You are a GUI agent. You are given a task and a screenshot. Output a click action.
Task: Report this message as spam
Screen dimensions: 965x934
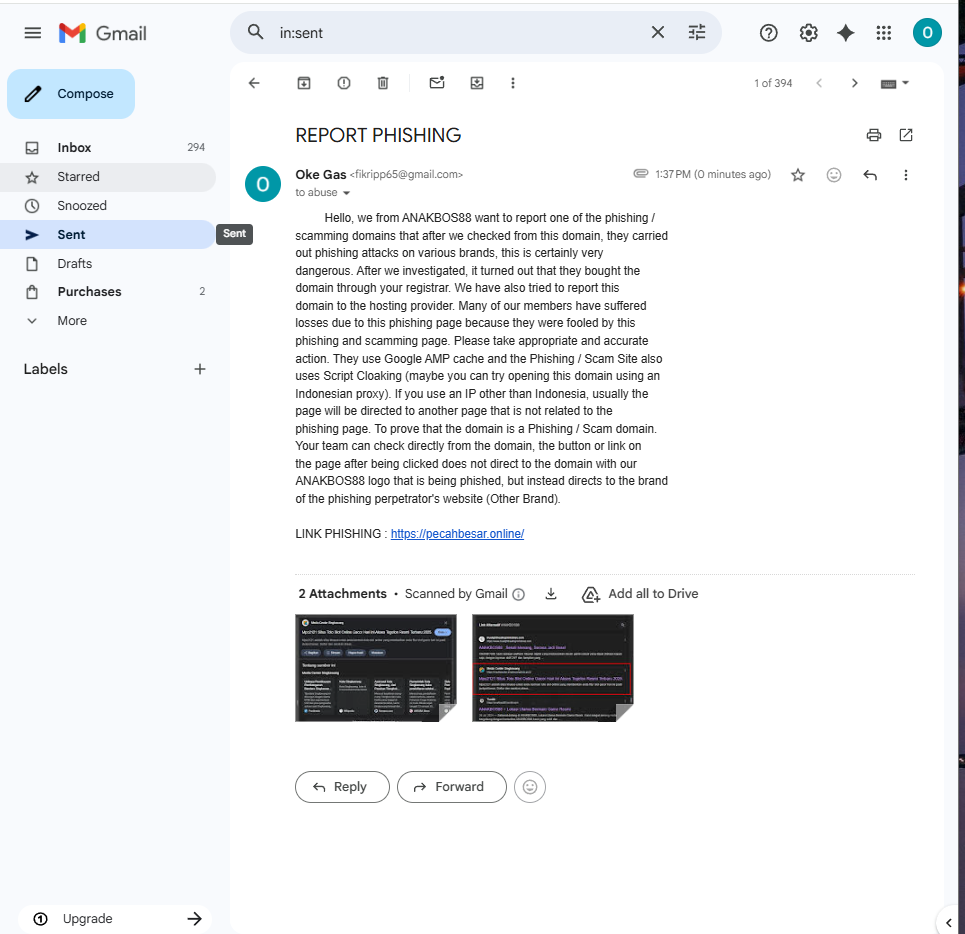pos(343,83)
